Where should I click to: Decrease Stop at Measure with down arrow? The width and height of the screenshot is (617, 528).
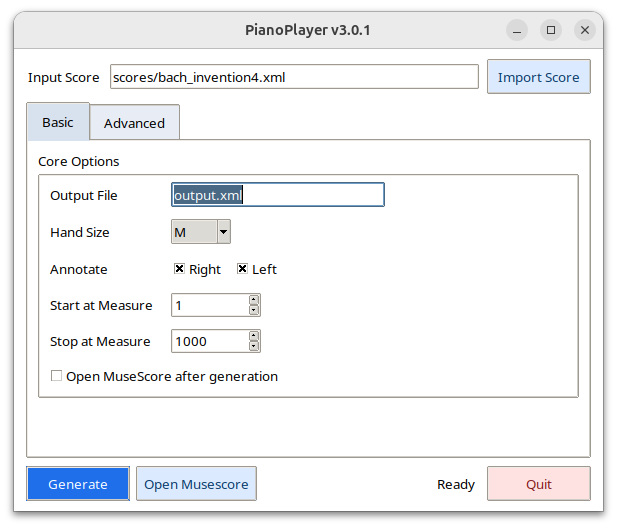254,346
